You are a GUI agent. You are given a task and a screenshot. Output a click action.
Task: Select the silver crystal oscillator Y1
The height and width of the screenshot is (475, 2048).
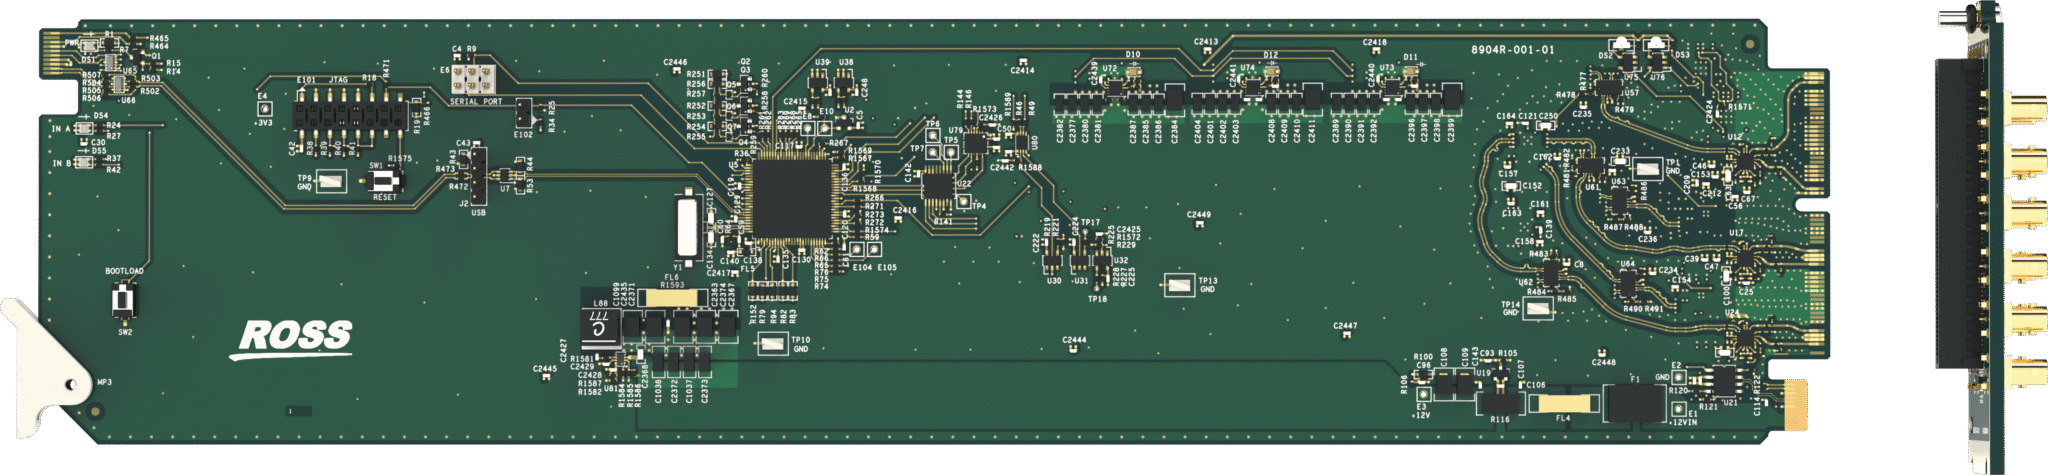(685, 227)
